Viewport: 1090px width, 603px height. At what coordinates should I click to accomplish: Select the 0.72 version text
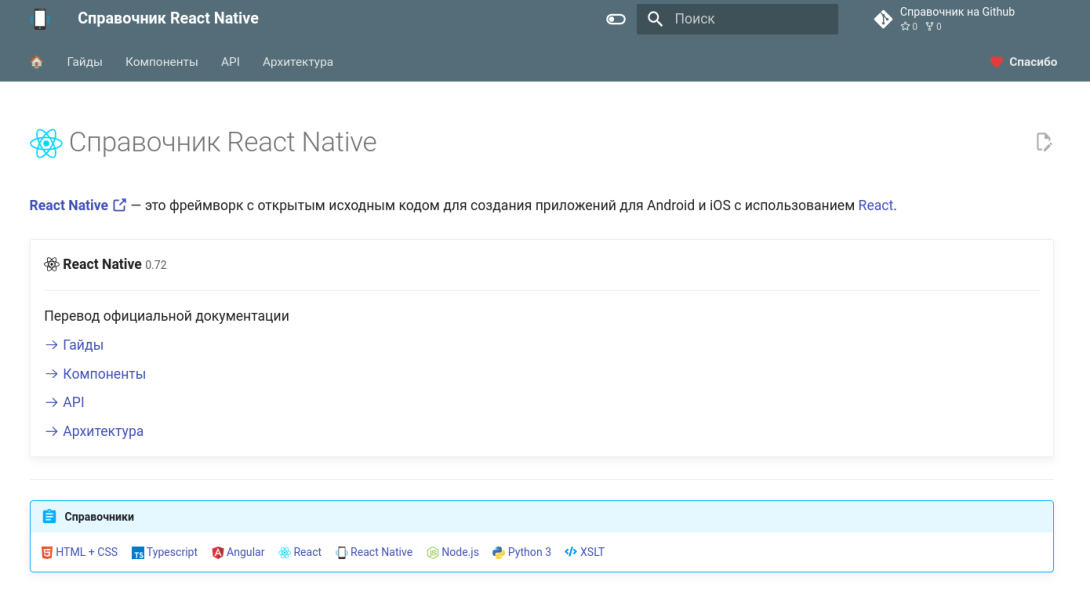click(x=156, y=265)
